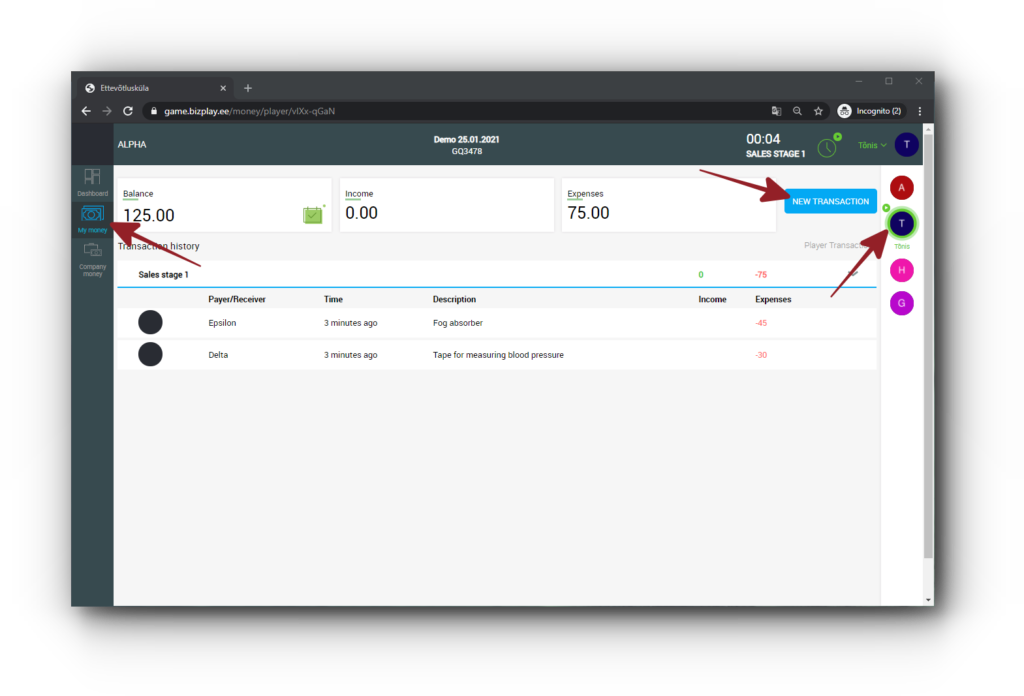Open the Tõnis user dropdown menu
1024x696 pixels.
click(872, 145)
